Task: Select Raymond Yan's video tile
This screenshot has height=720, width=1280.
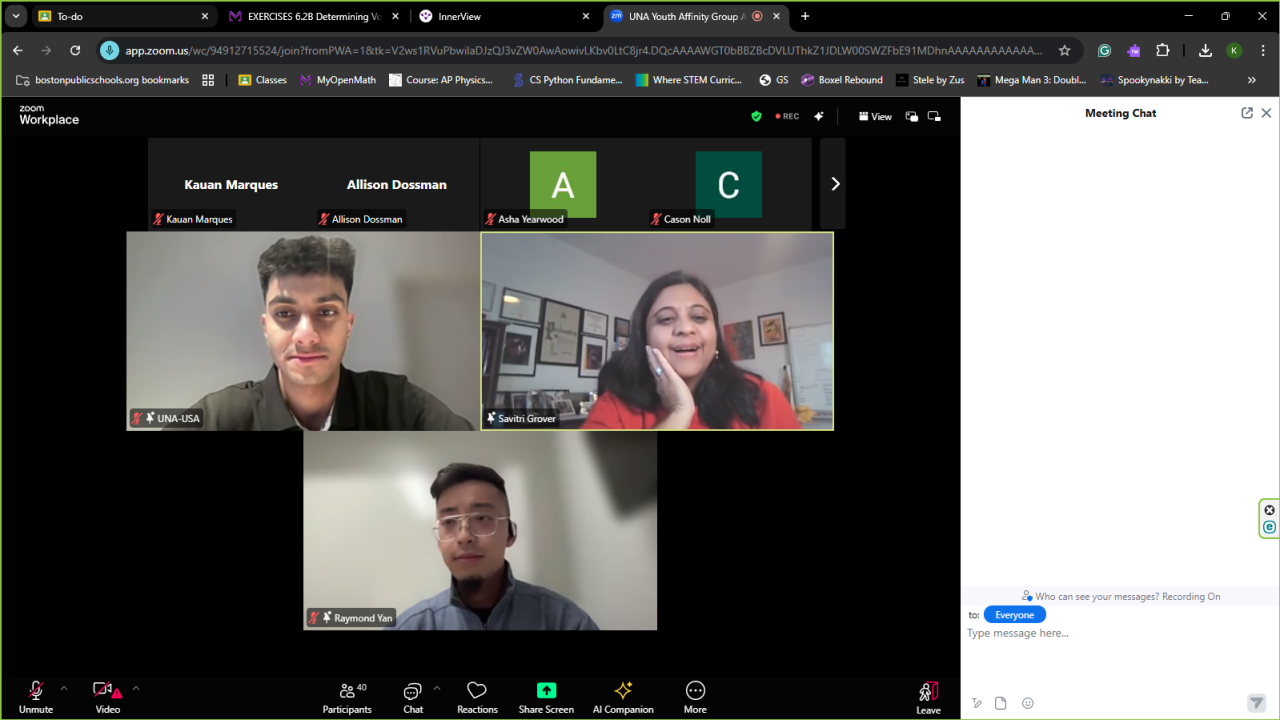Action: tap(480, 531)
